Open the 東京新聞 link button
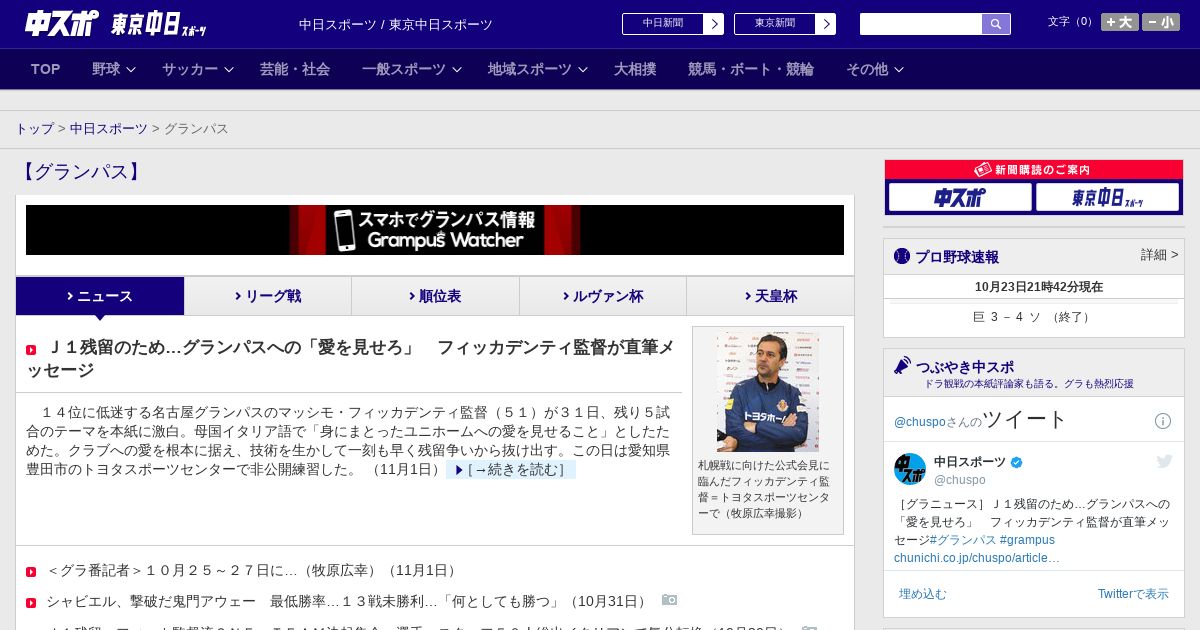Viewport: 1200px width, 630px height. pyautogui.click(x=775, y=24)
